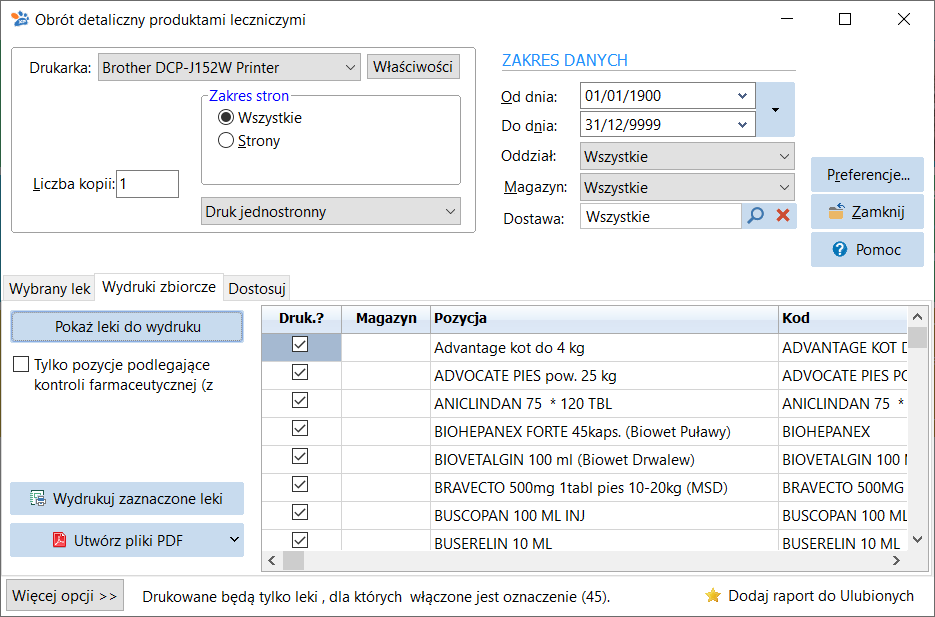Image resolution: width=935 pixels, height=617 pixels.
Task: Uncheck print box for BUSERELIN 10 ML
Action: click(x=300, y=540)
